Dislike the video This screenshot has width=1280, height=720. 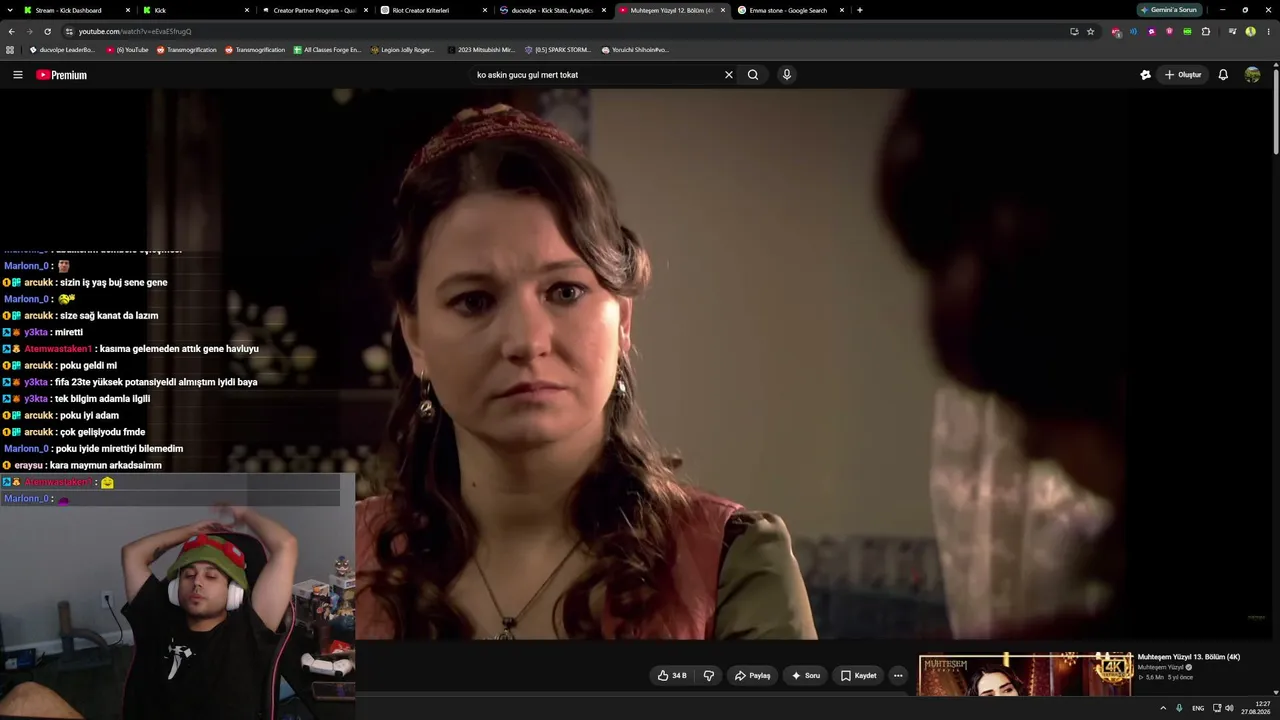(709, 676)
